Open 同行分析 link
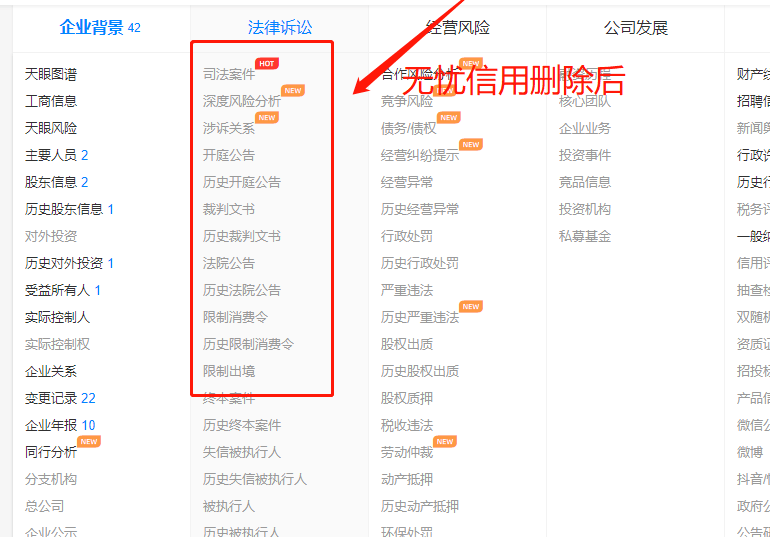770x537 pixels. click(51, 453)
